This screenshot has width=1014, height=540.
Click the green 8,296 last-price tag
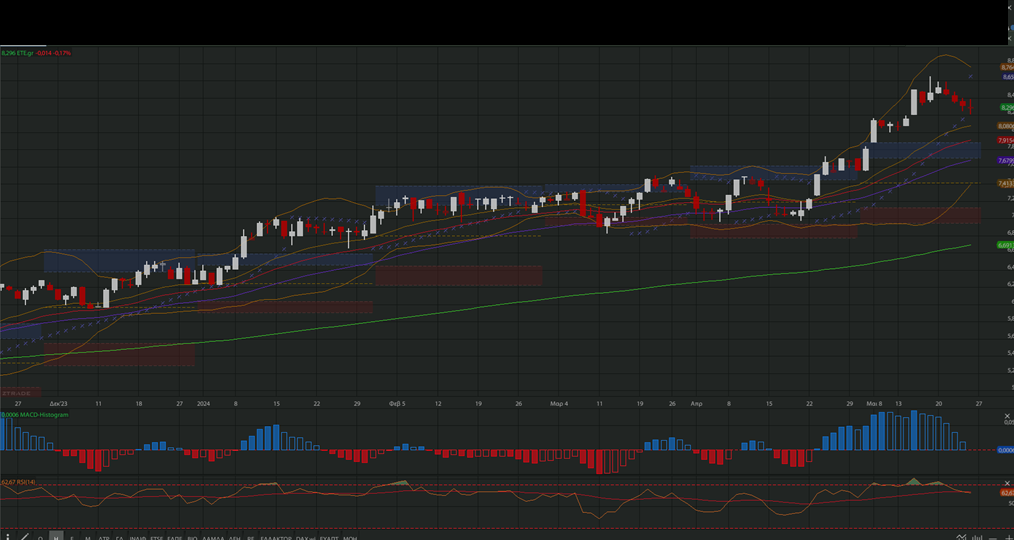point(1008,107)
